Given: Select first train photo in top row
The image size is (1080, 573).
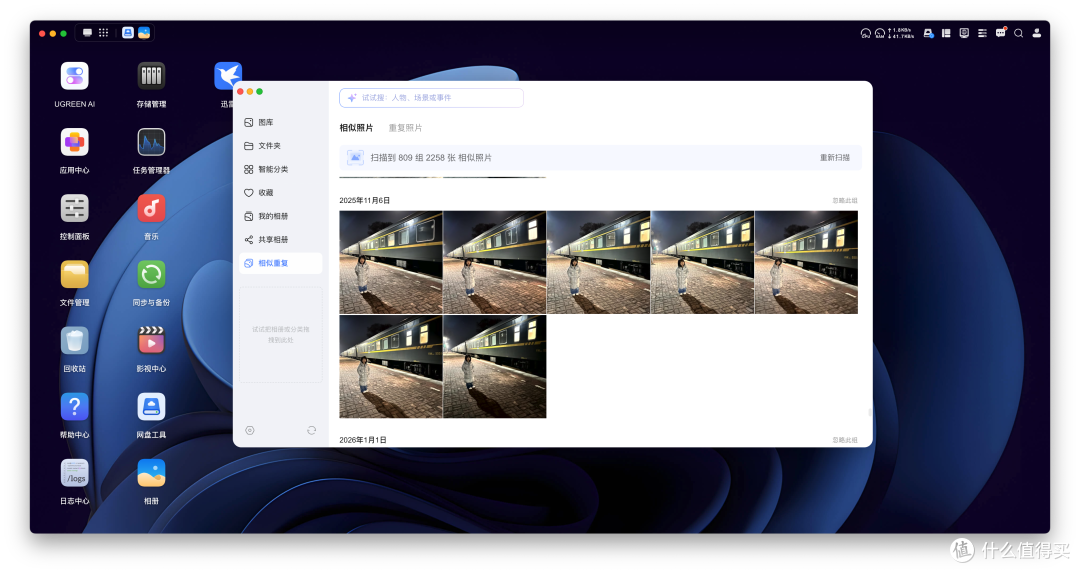Looking at the screenshot, I should click(391, 262).
